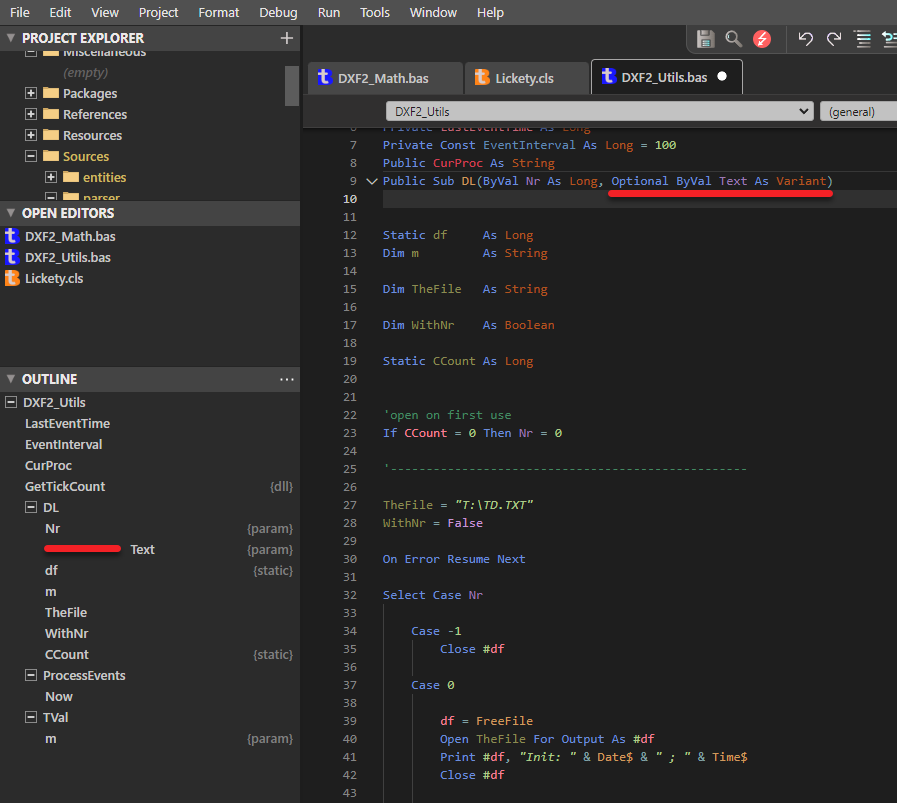Image resolution: width=897 pixels, height=803 pixels.
Task: Open the Outline panel options ellipsis
Action: tap(287, 378)
